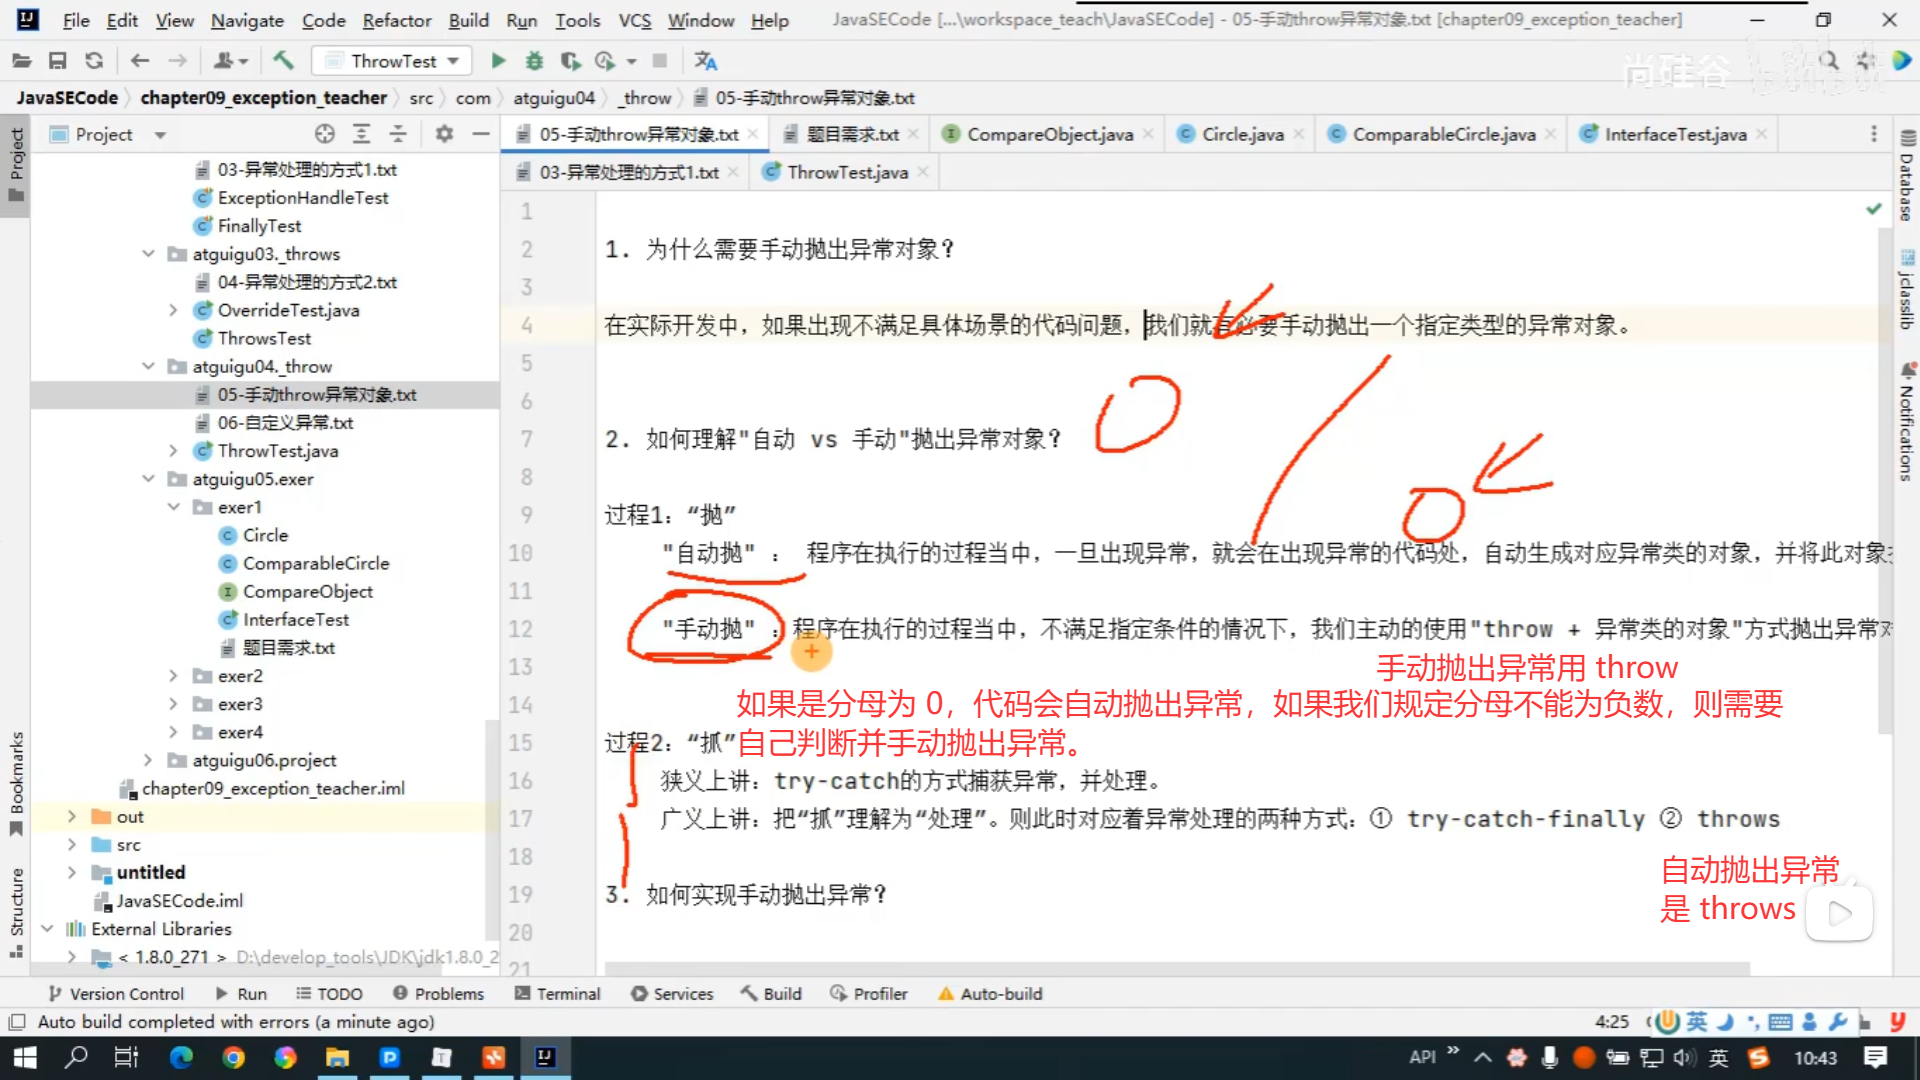Screen dimensions: 1920x1080
Task: Click the Translate toolbar icon
Action: point(706,61)
